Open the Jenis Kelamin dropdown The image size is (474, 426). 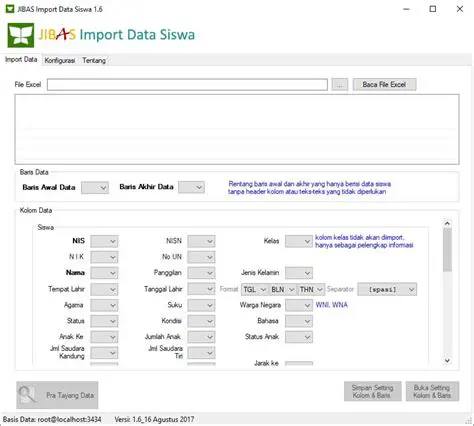tap(299, 273)
